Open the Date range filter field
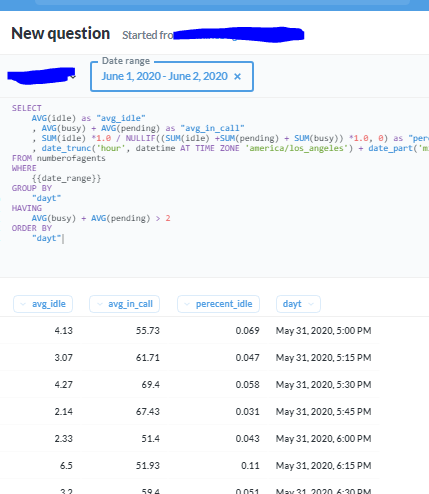The image size is (429, 494). coord(172,76)
